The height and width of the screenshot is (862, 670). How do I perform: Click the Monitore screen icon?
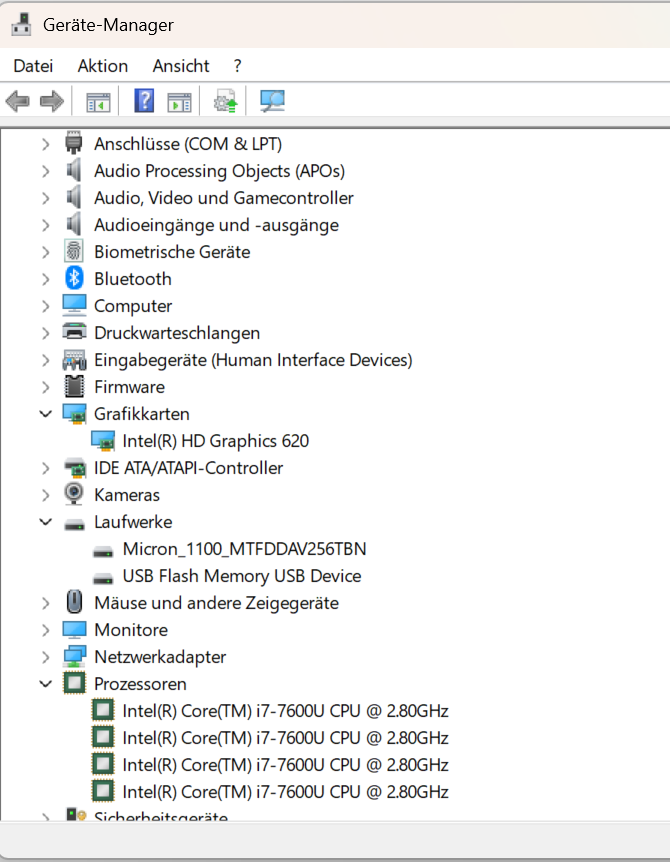pos(74,629)
